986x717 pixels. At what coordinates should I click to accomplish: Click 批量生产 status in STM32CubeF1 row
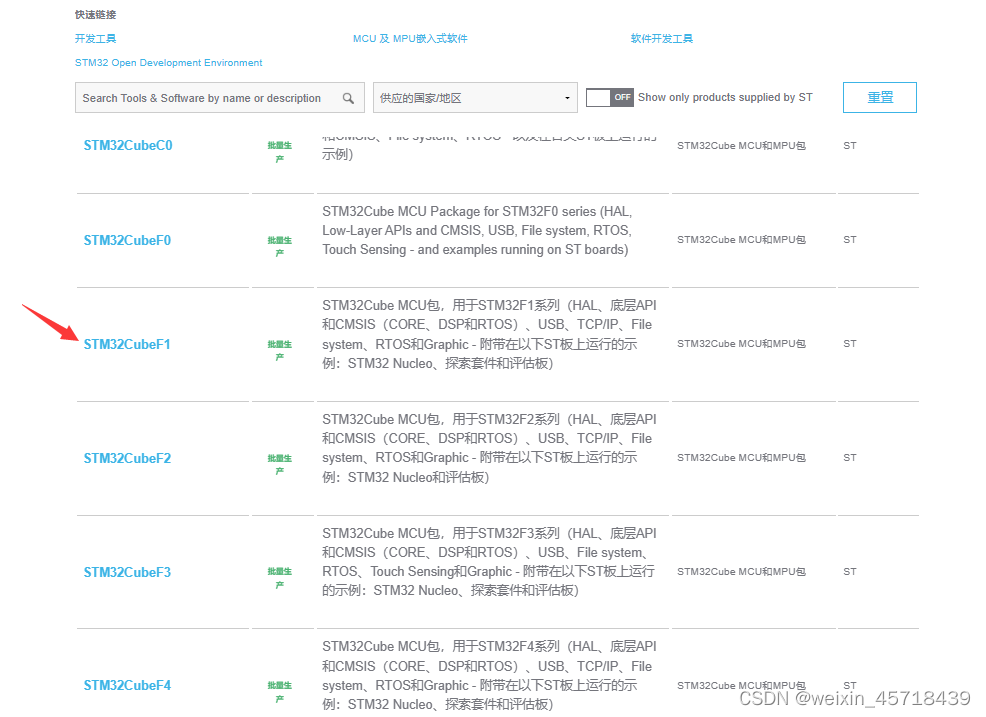click(280, 350)
